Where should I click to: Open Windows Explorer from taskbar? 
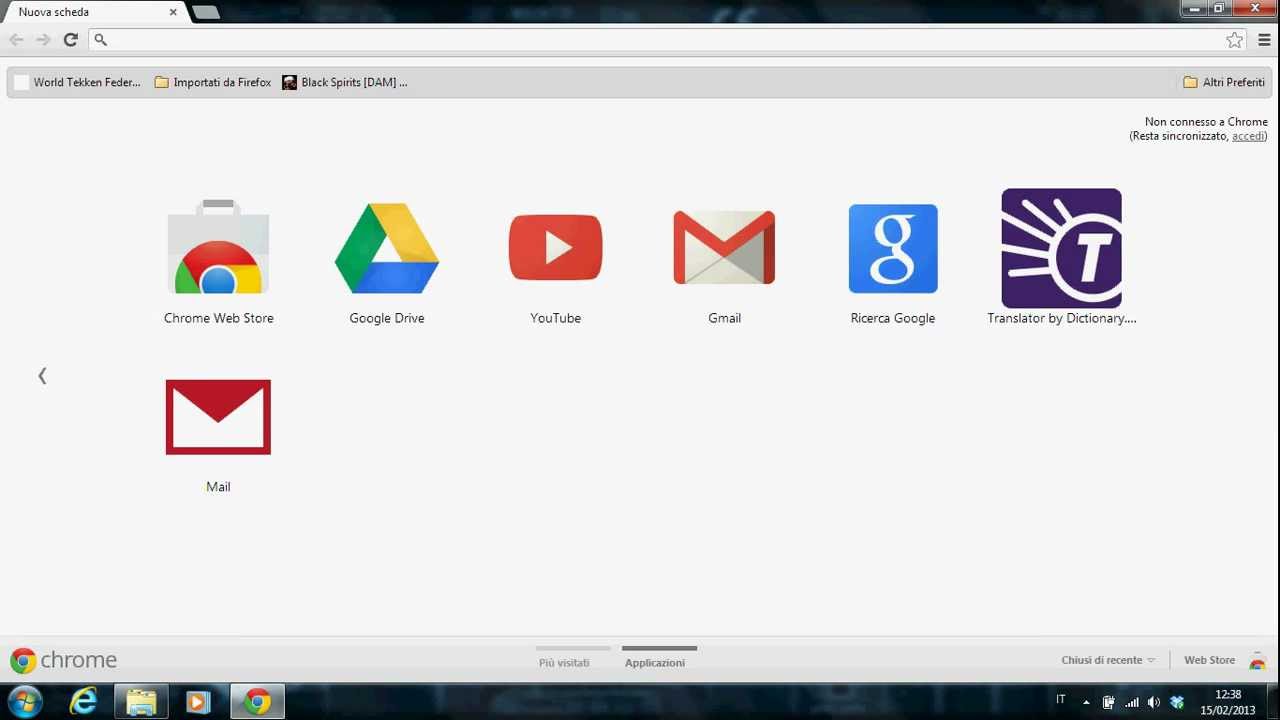click(x=141, y=702)
